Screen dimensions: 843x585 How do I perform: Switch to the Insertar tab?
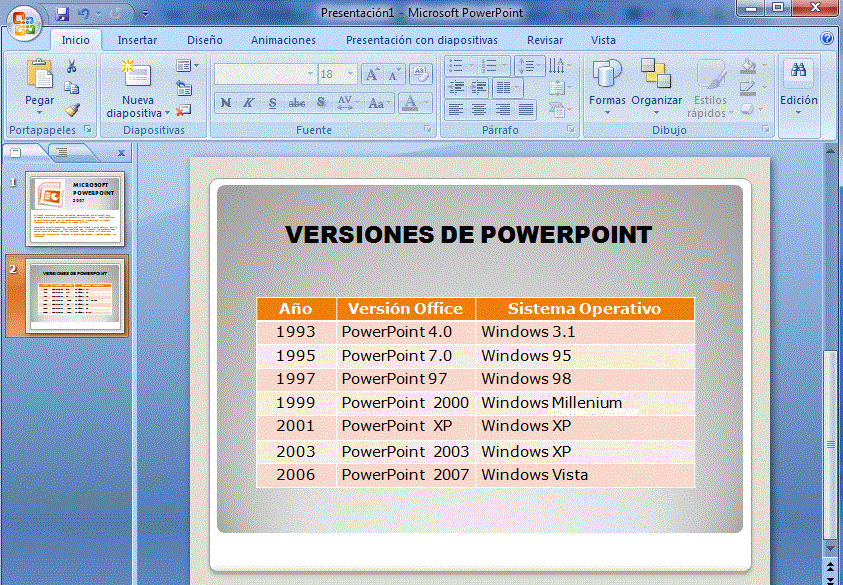point(137,40)
